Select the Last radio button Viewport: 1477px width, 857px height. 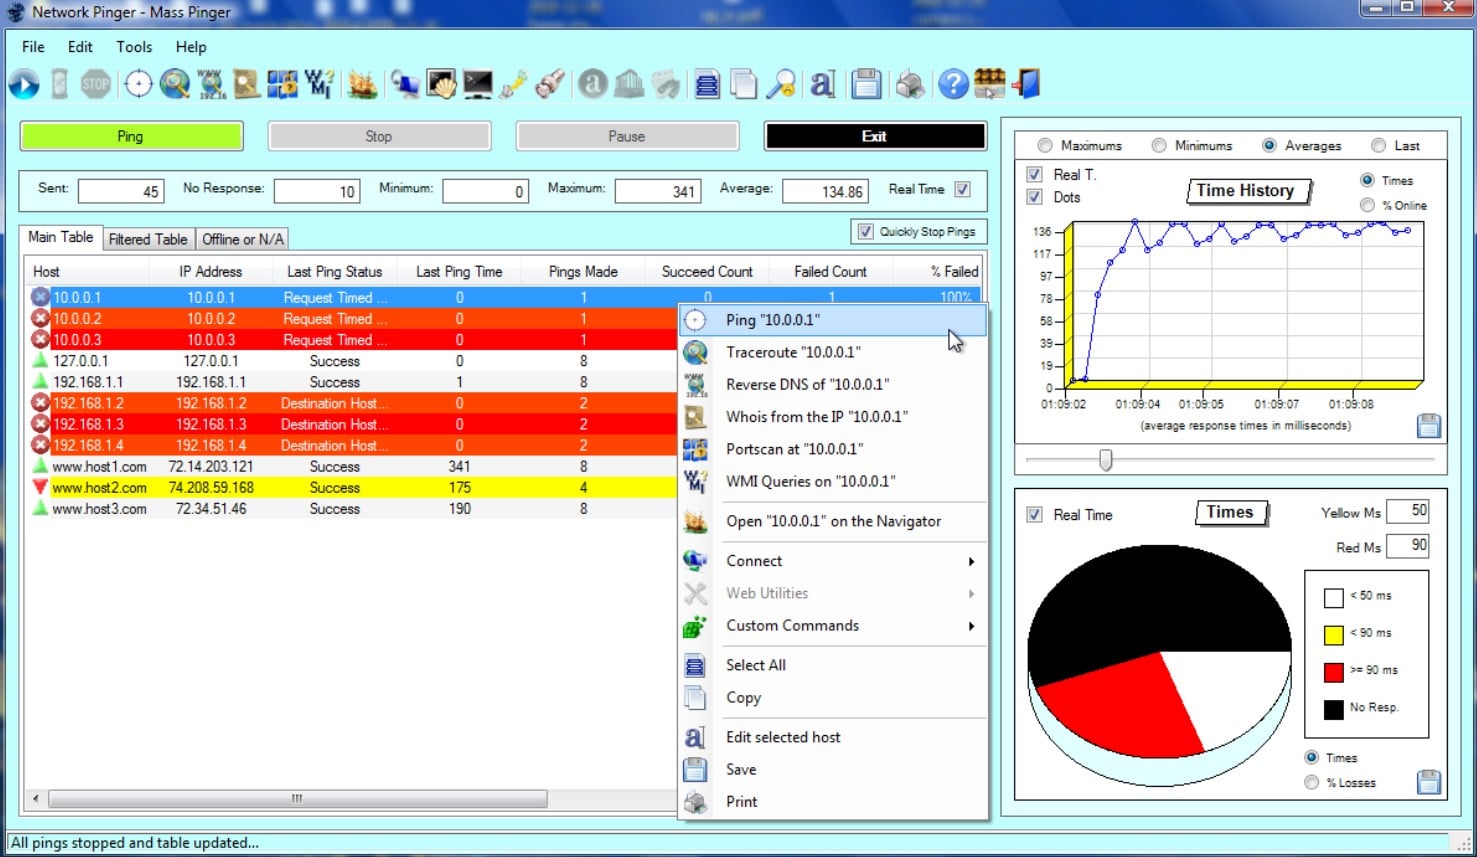point(1379,145)
